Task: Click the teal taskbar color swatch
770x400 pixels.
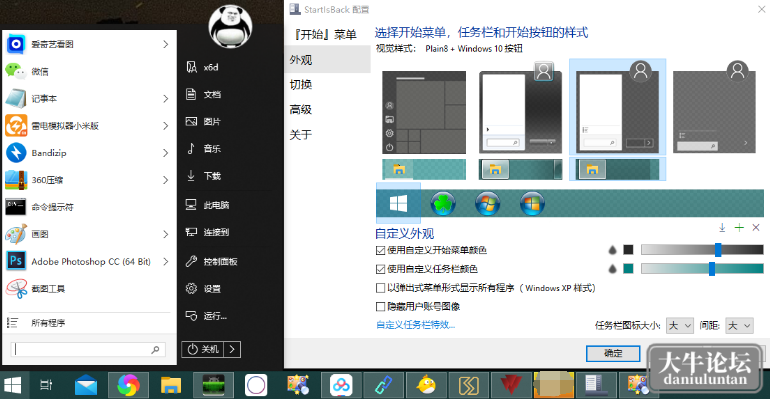Action: [x=628, y=268]
